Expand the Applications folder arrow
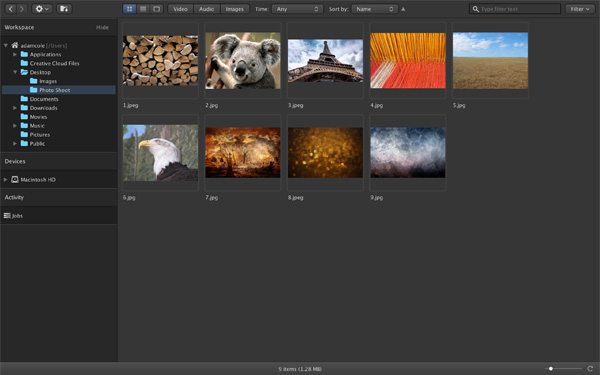The height and width of the screenshot is (375, 600). pos(15,54)
